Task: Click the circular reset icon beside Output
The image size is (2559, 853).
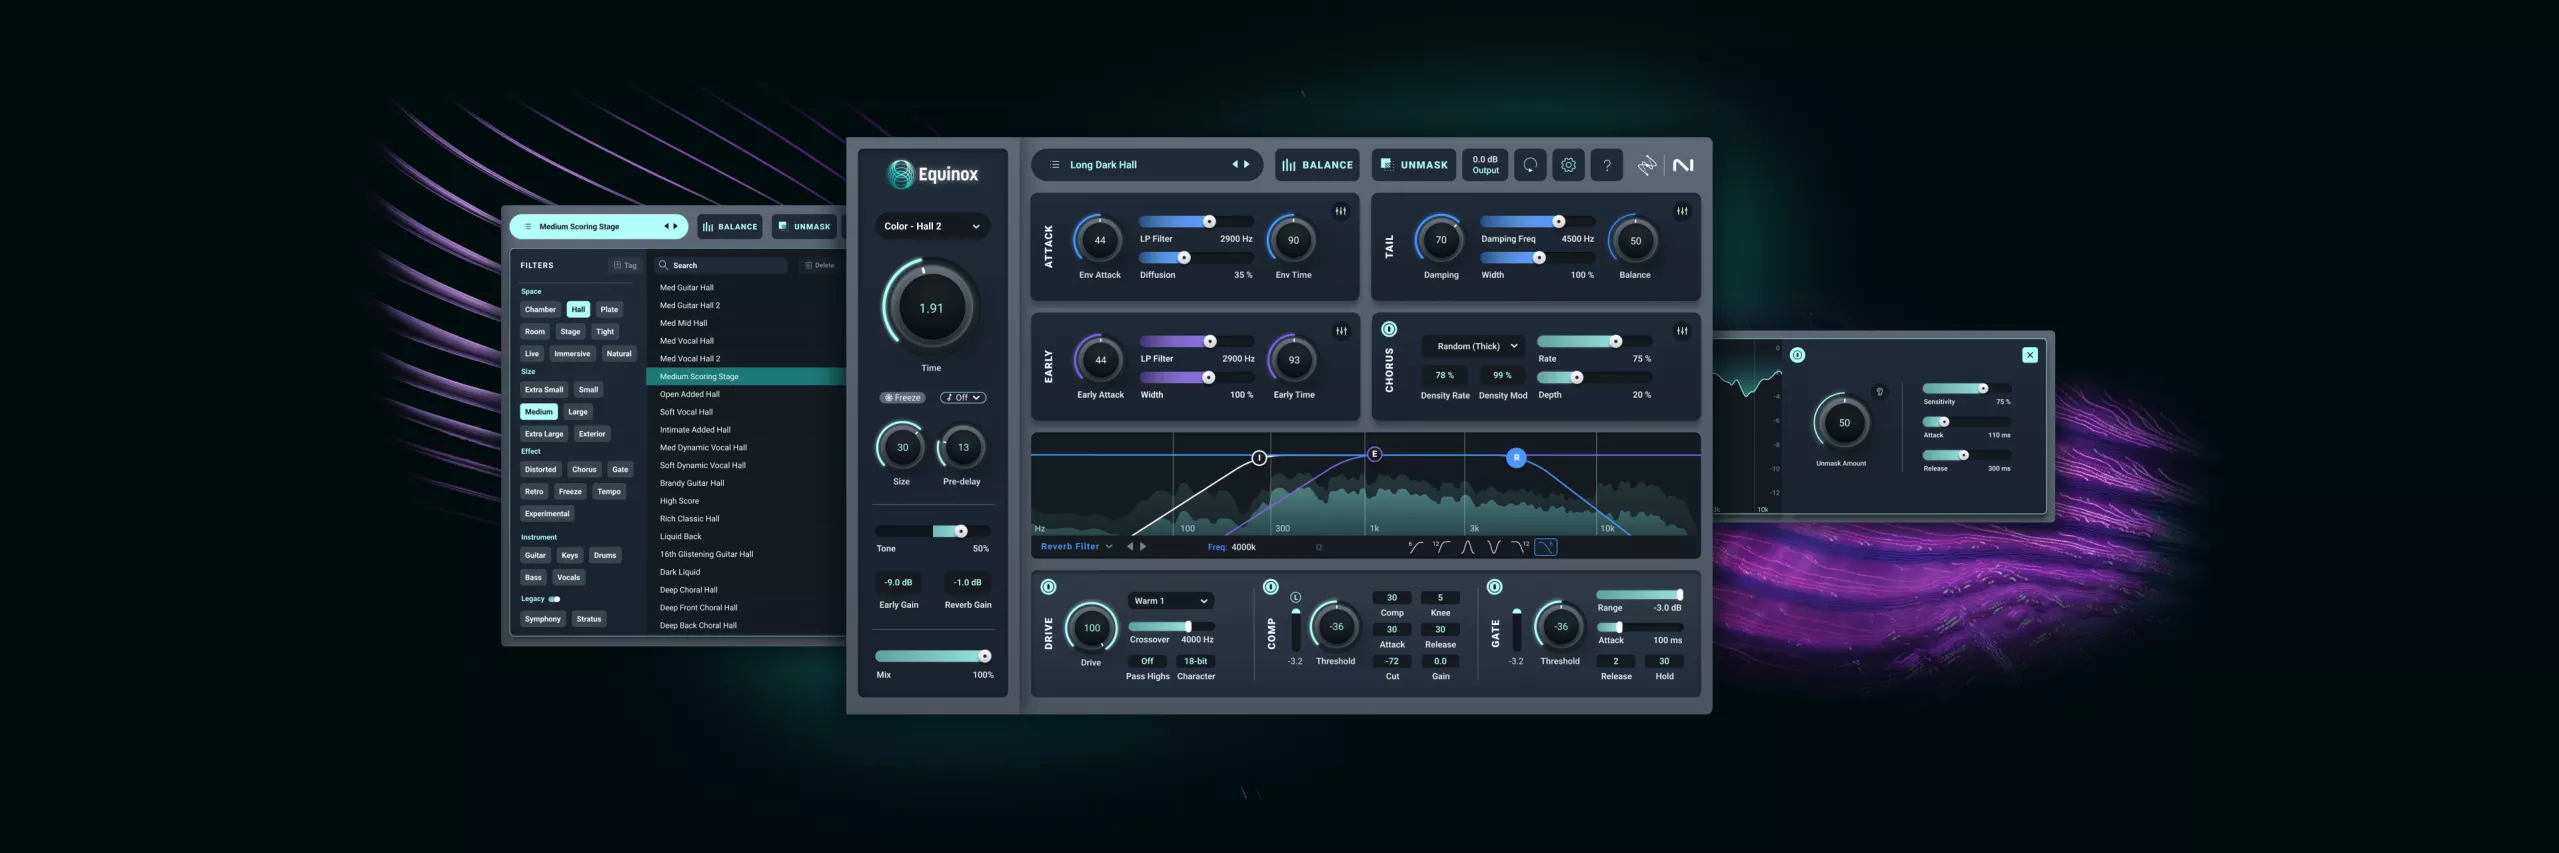Action: (1530, 165)
